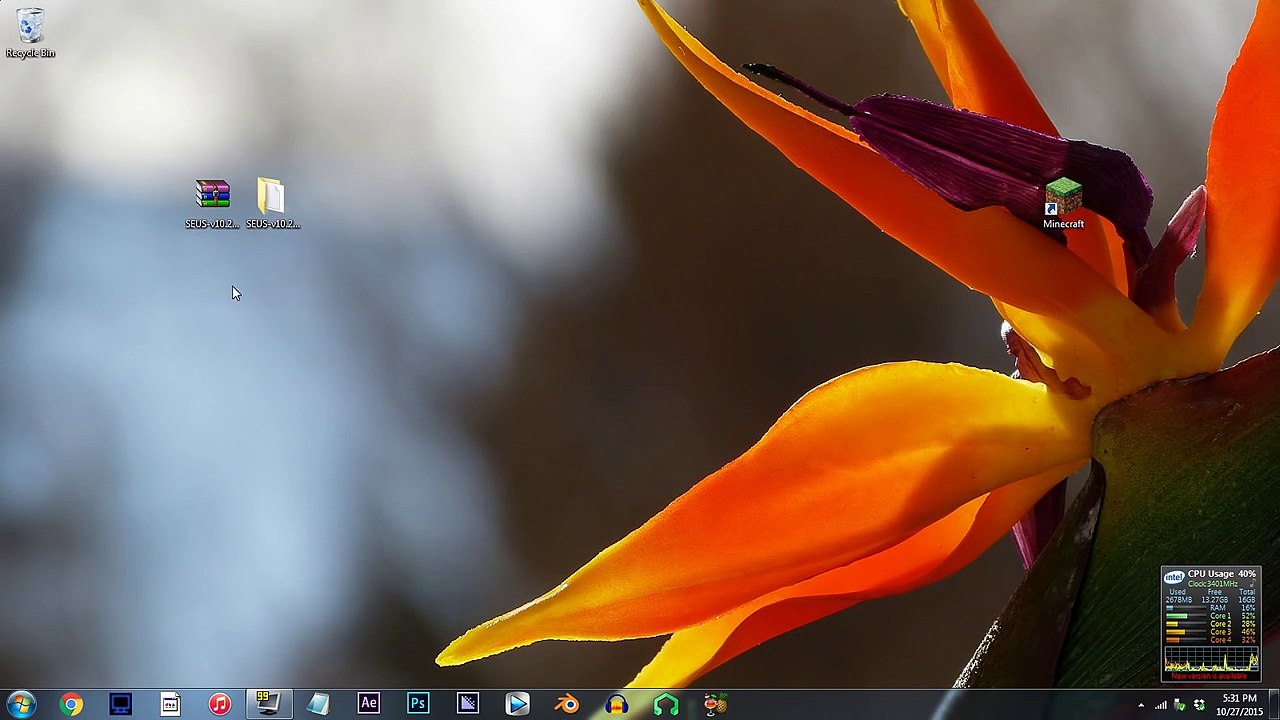Open Blender from the taskbar
Screen dimensions: 1280x720
[x=566, y=704]
